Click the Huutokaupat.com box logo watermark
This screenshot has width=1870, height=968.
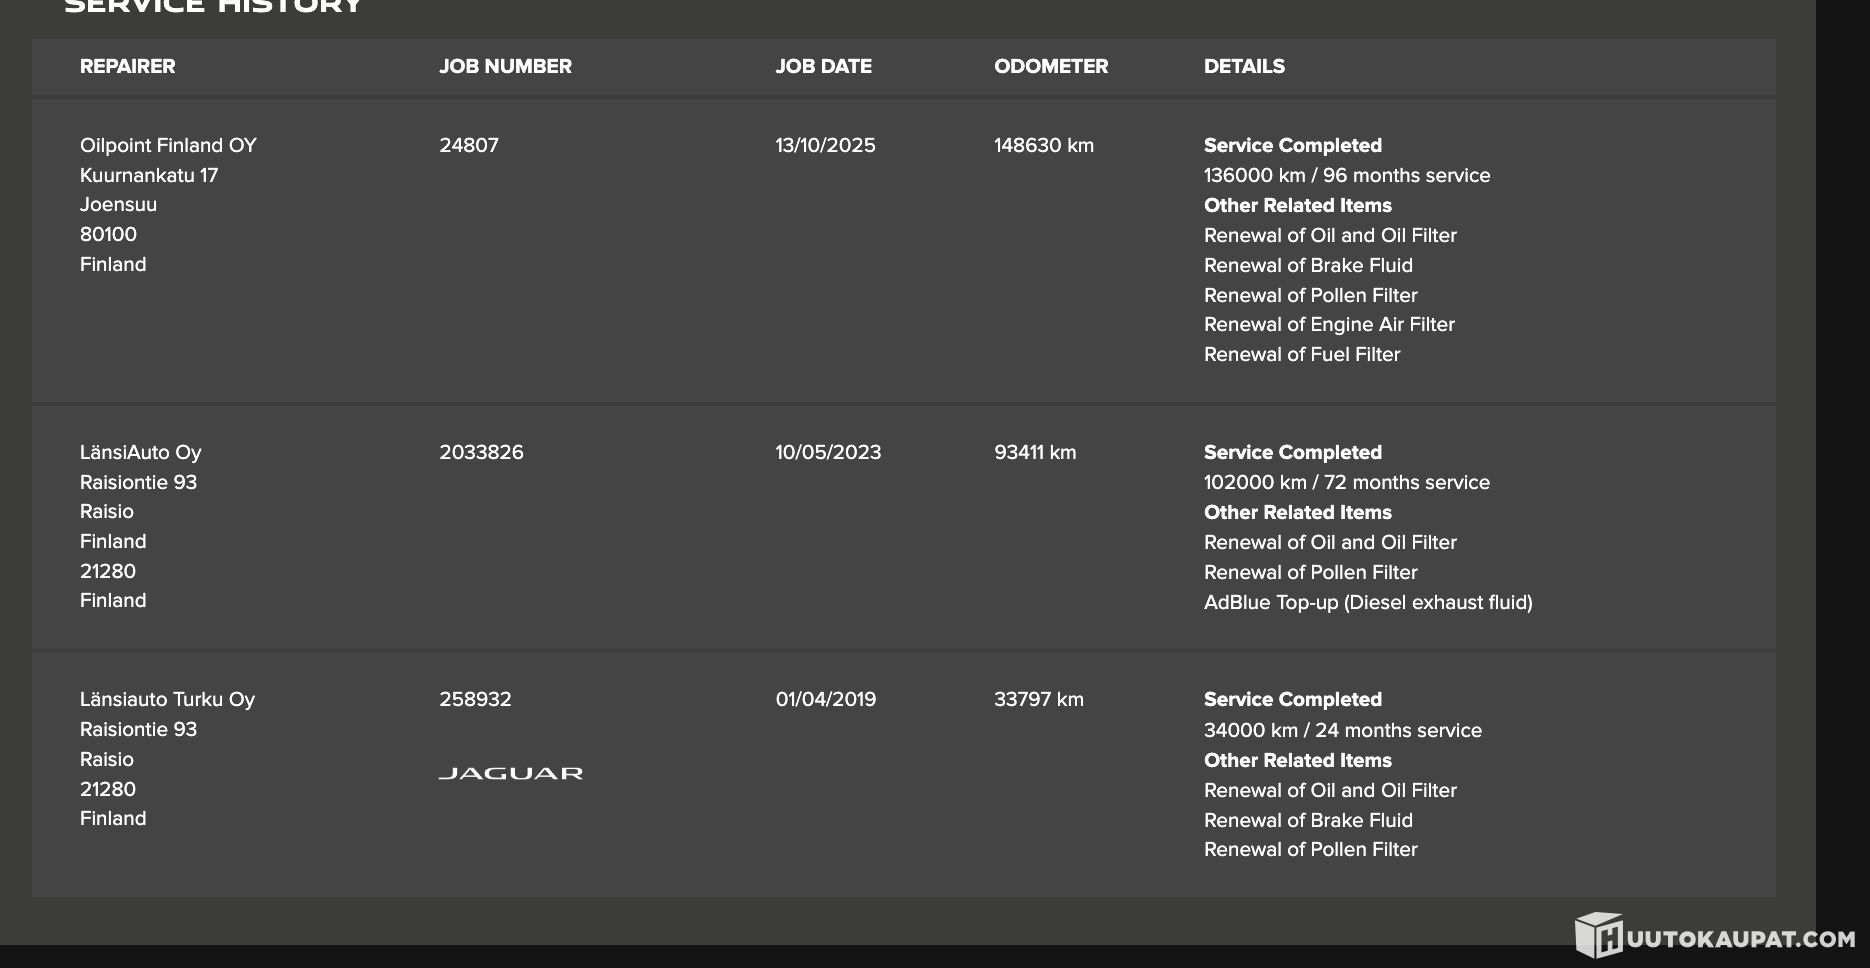[1599, 936]
